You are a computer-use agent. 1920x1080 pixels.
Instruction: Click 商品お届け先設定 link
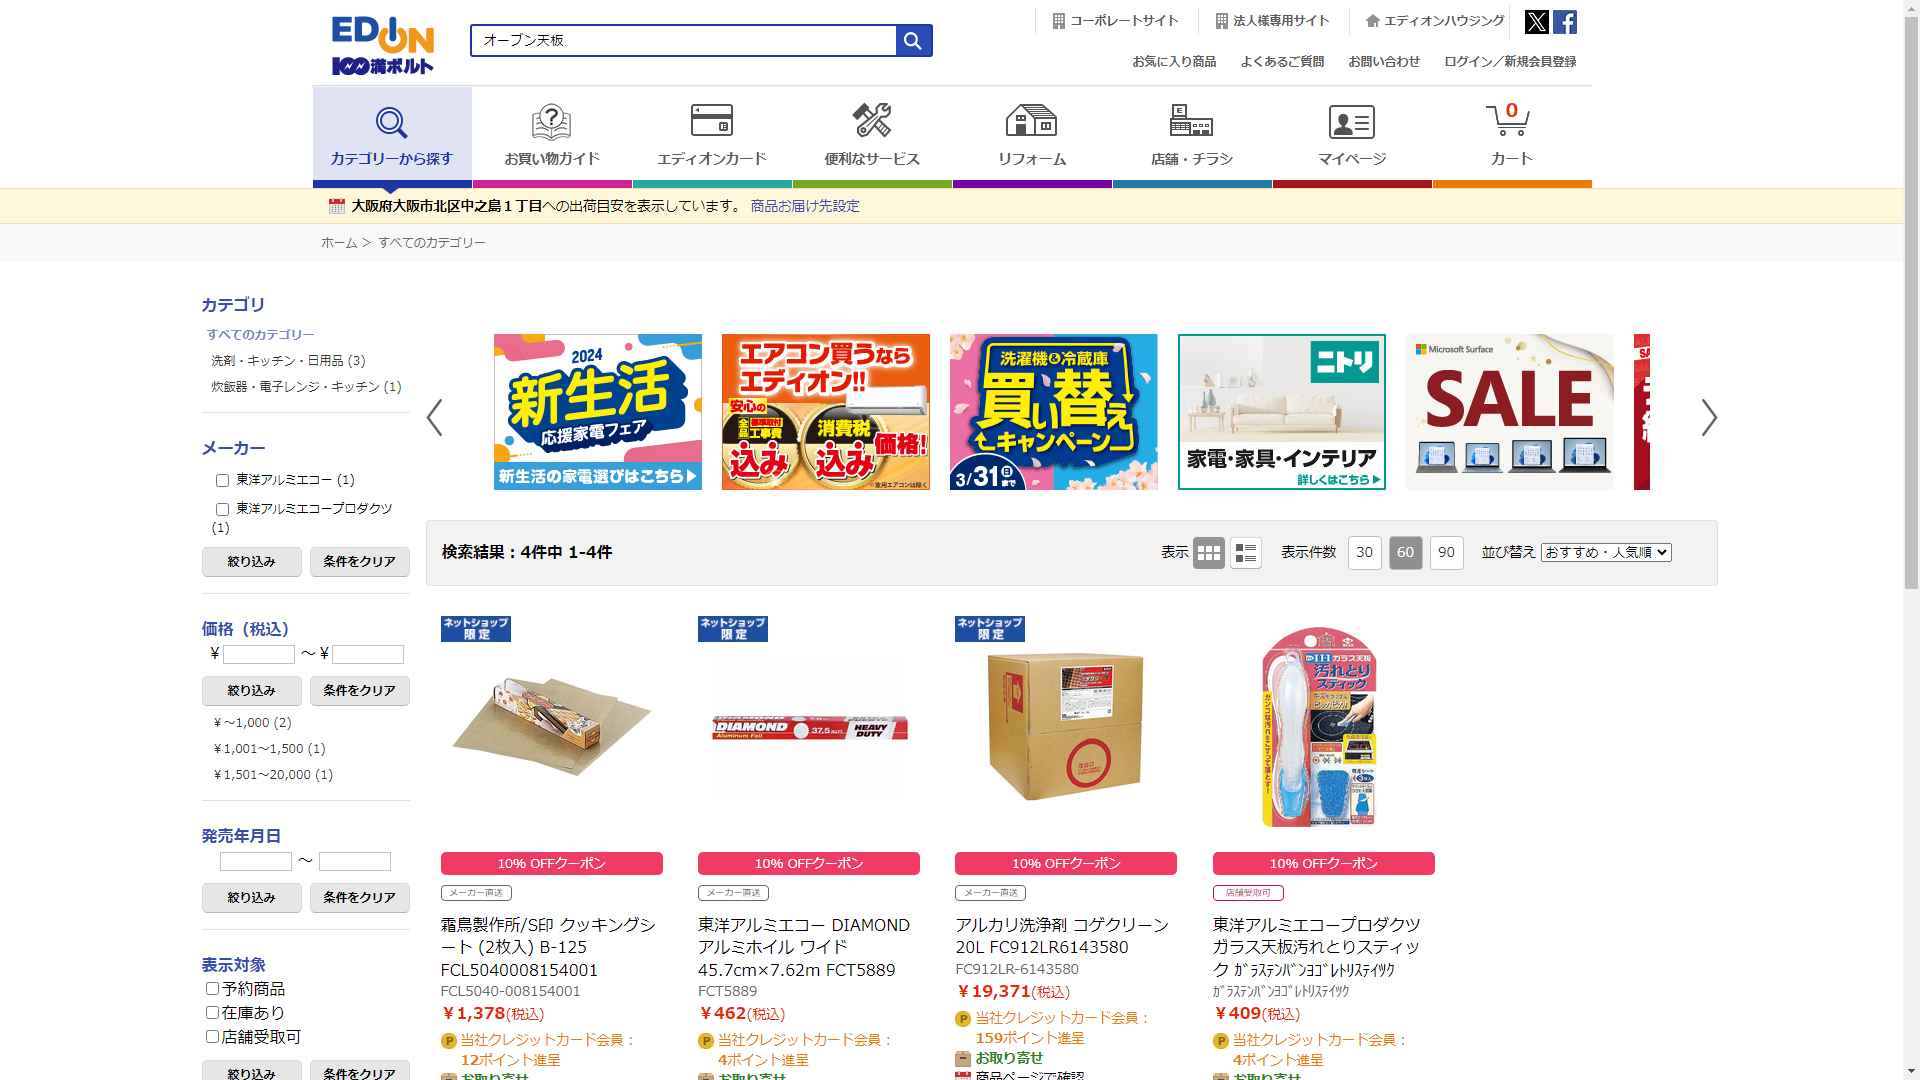pyautogui.click(x=805, y=206)
